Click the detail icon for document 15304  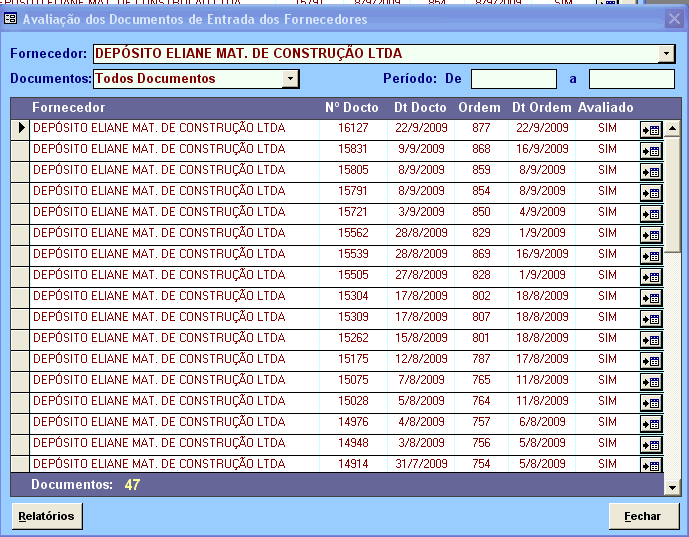pyautogui.click(x=651, y=297)
